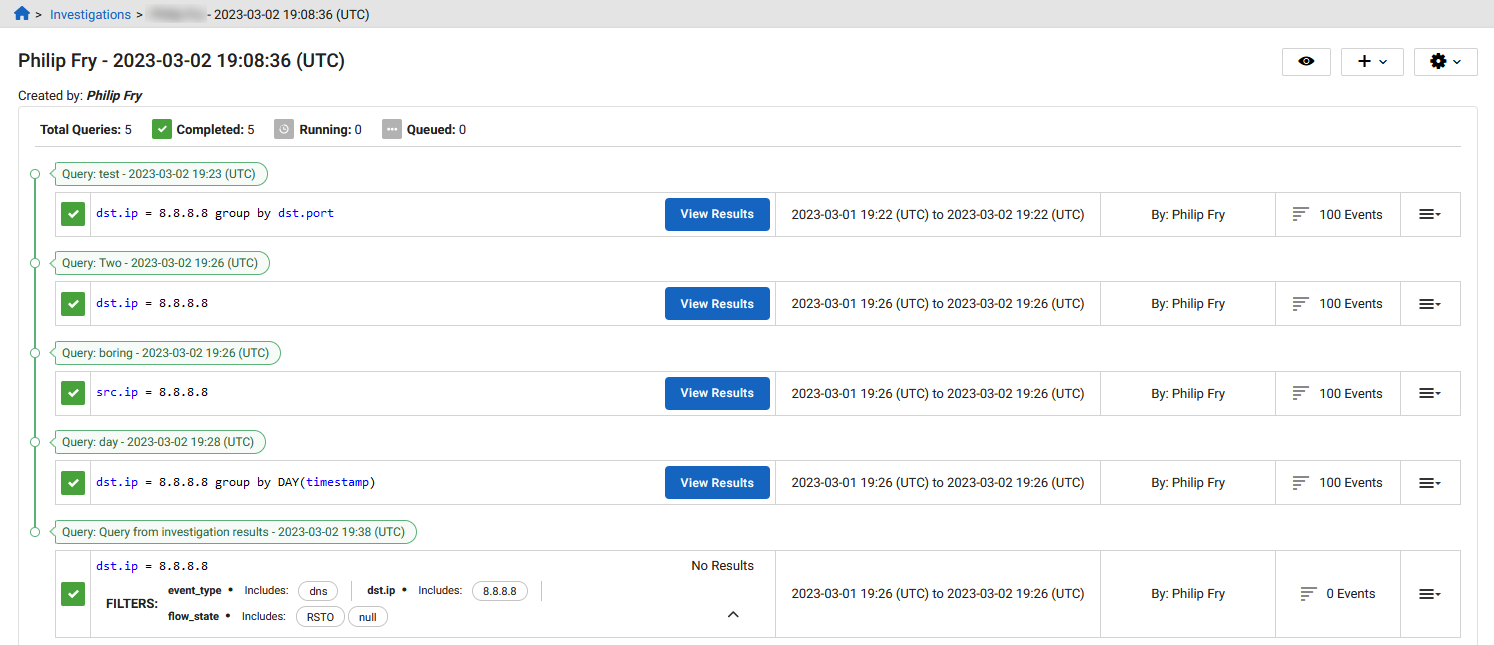
Task: View Results for dst.port group query
Action: tap(717, 214)
